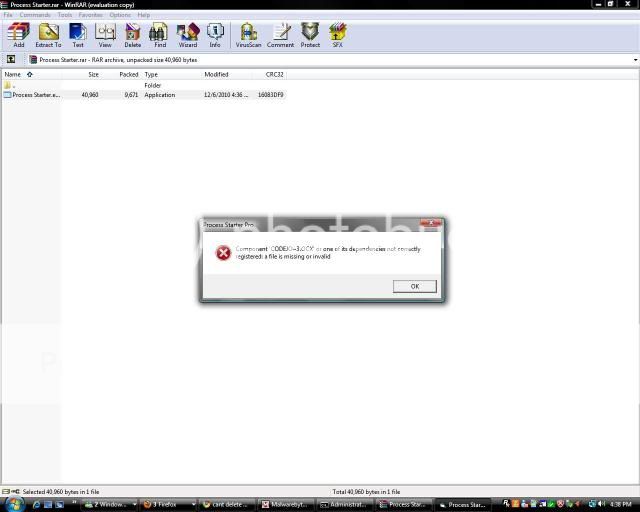The width and height of the screenshot is (640, 512).
Task: Go up one folder level button
Action: coord(11,60)
